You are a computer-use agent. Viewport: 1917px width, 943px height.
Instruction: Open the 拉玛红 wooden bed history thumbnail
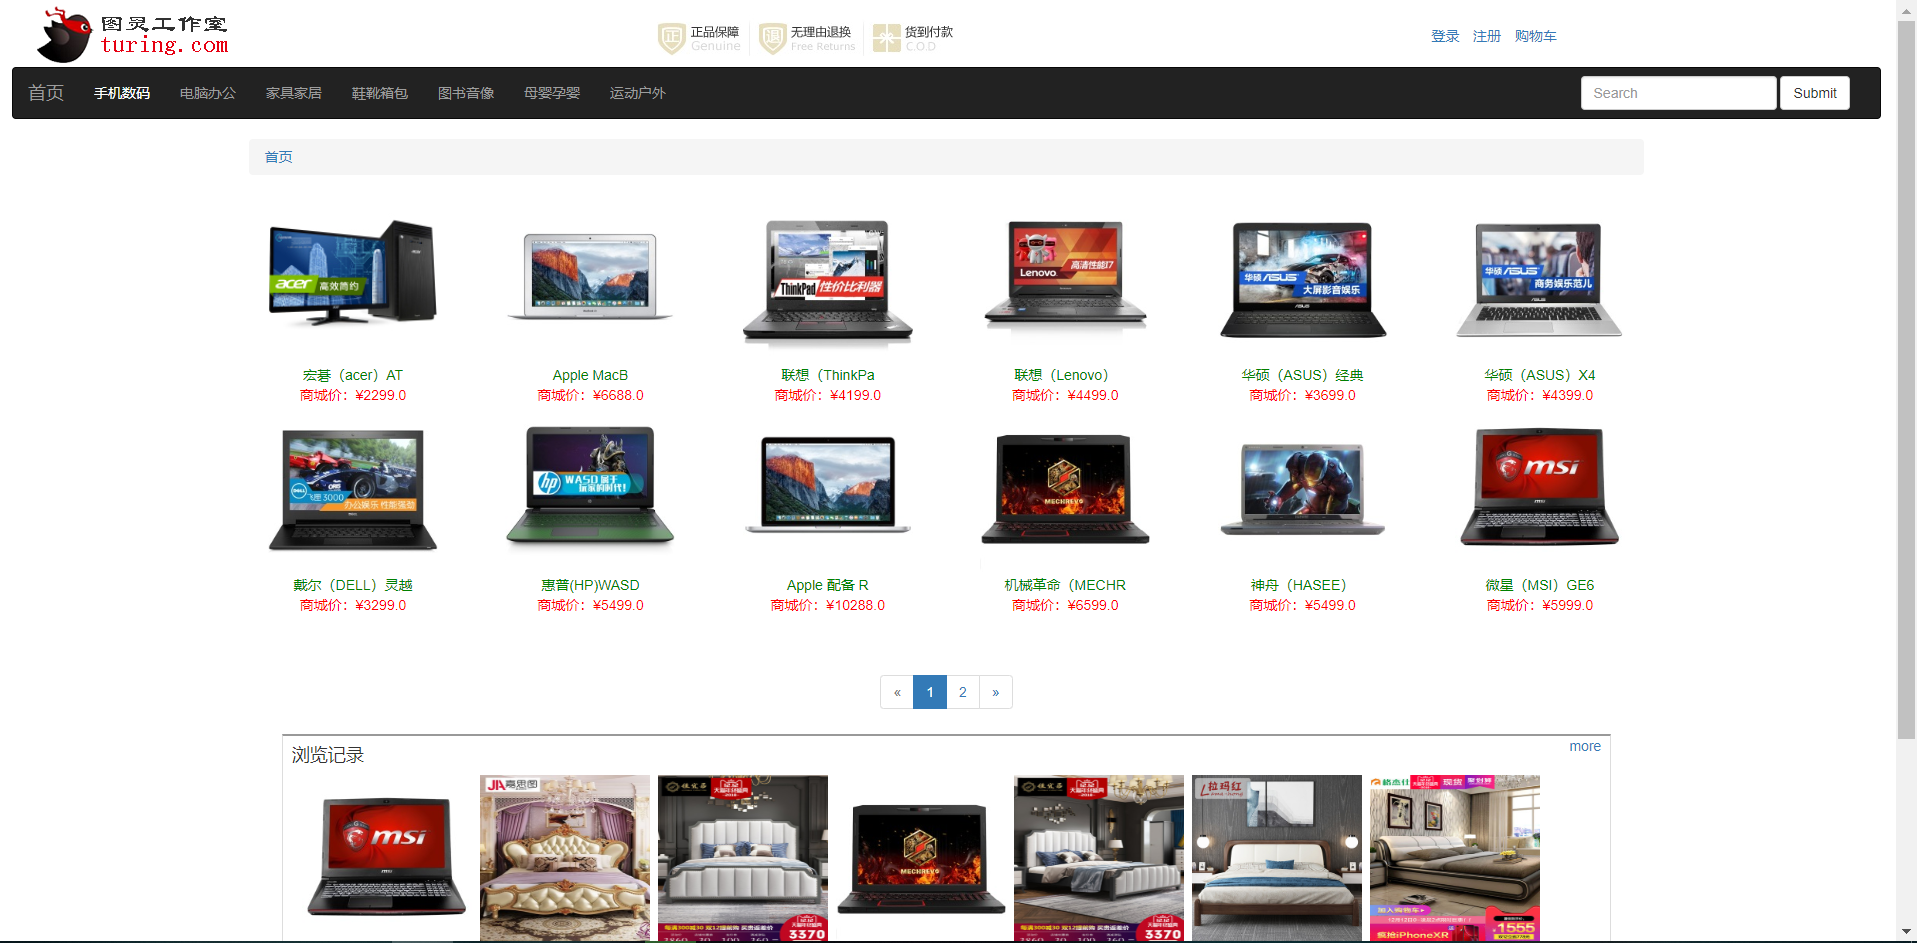1277,857
